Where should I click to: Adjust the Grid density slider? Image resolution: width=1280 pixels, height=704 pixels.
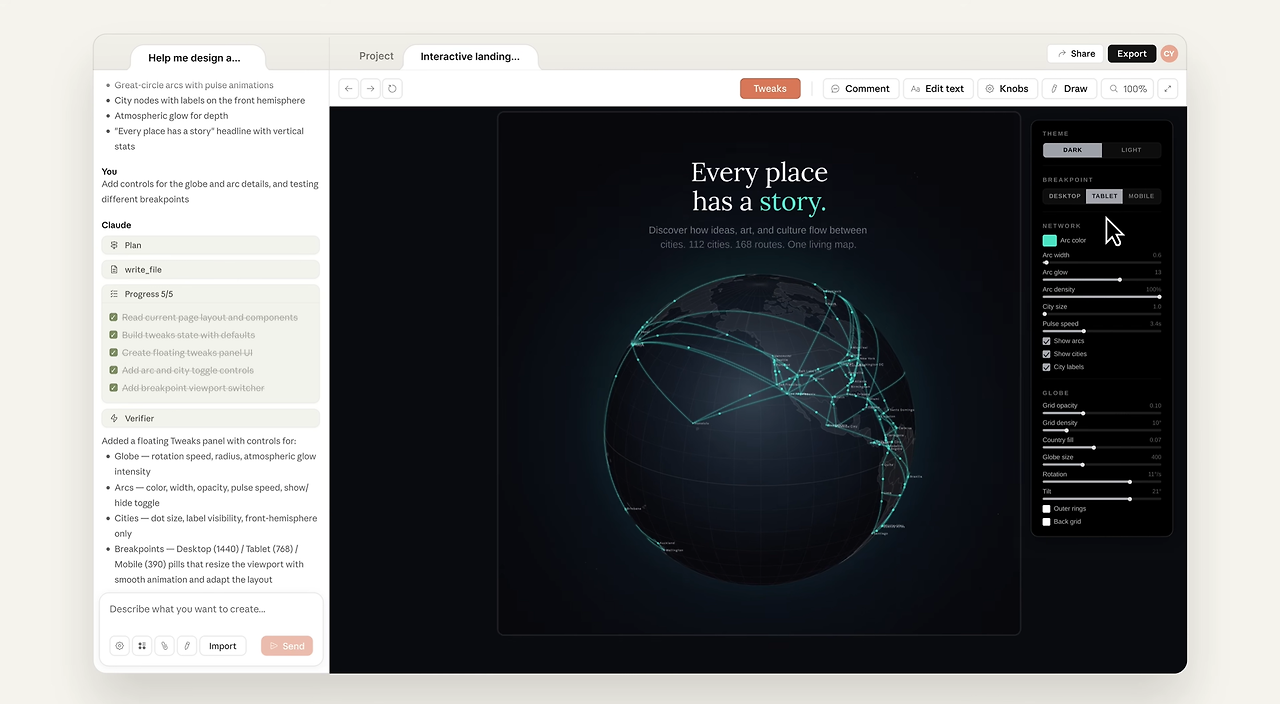pyautogui.click(x=1102, y=430)
